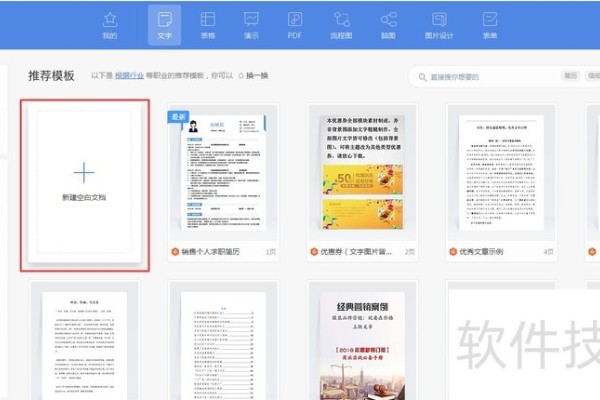Select the 表单 form tab
The height and width of the screenshot is (400, 600).
click(x=490, y=25)
